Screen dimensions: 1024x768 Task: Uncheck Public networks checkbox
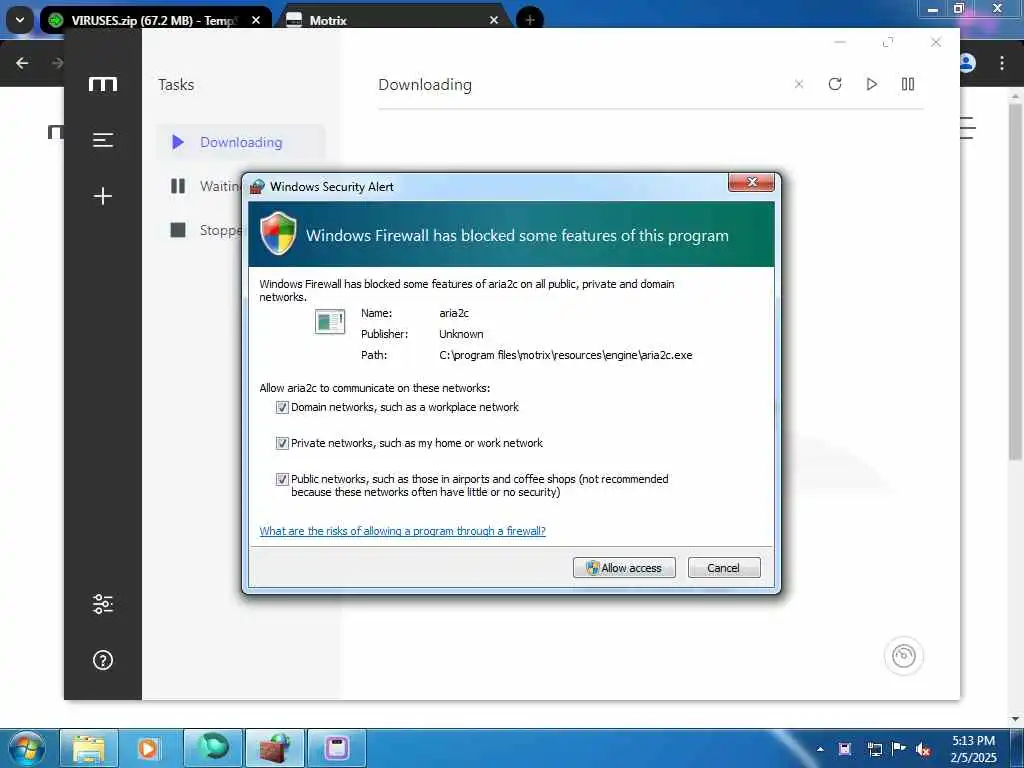coord(282,479)
